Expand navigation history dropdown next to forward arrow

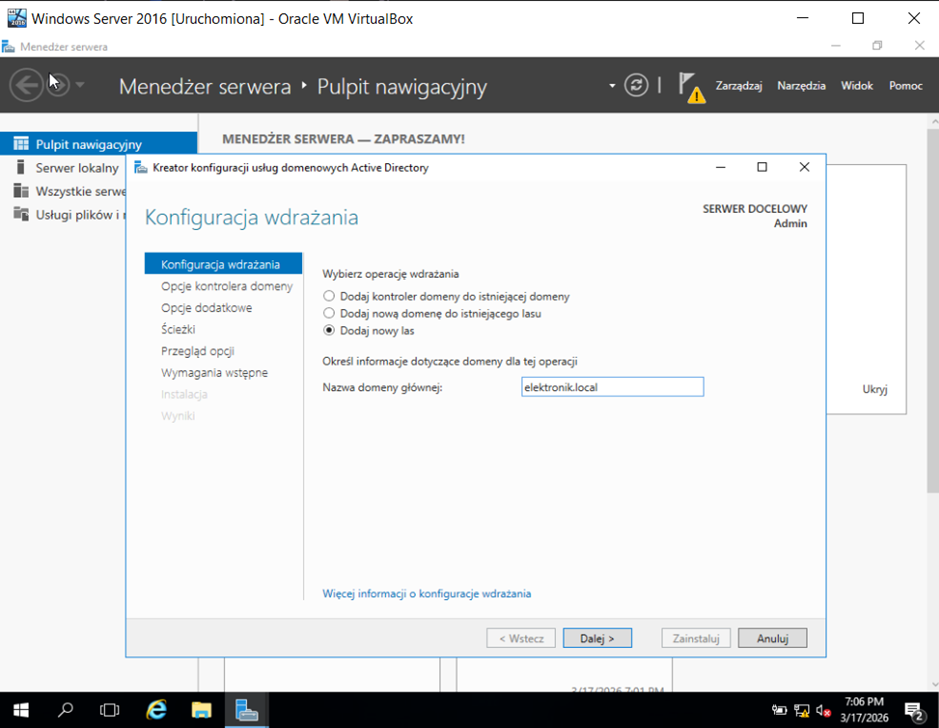tap(80, 86)
